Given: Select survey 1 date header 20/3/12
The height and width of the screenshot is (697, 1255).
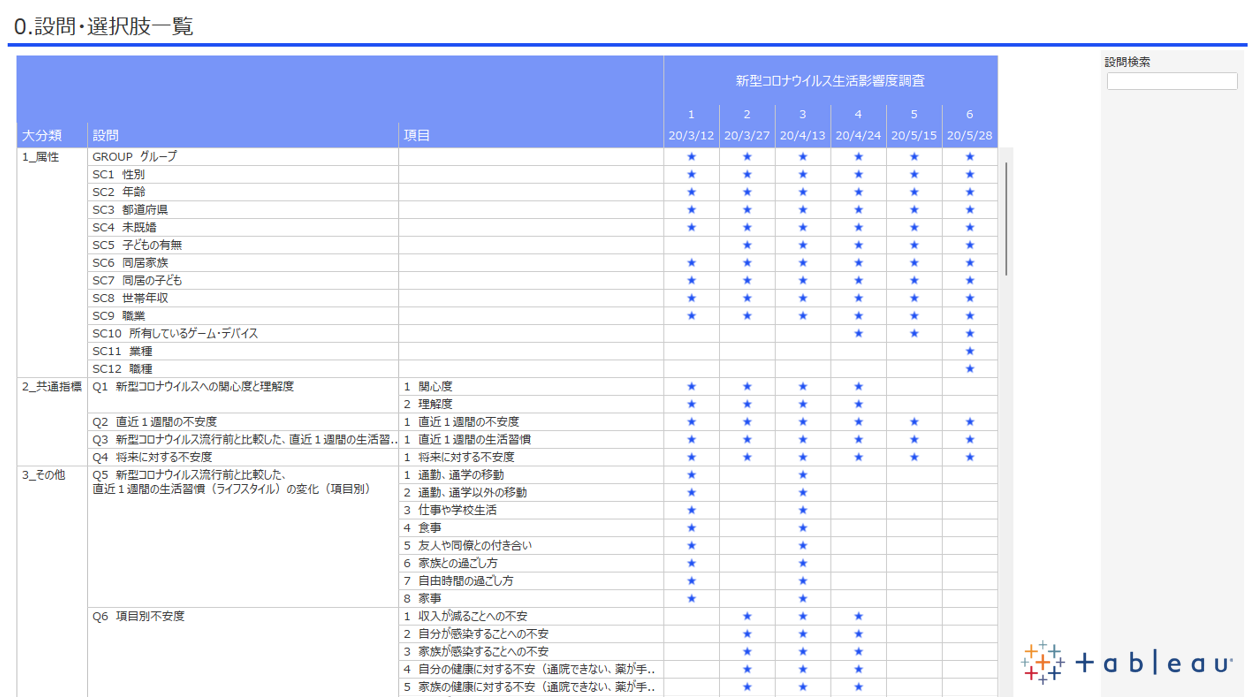Looking at the screenshot, I should point(691,136).
